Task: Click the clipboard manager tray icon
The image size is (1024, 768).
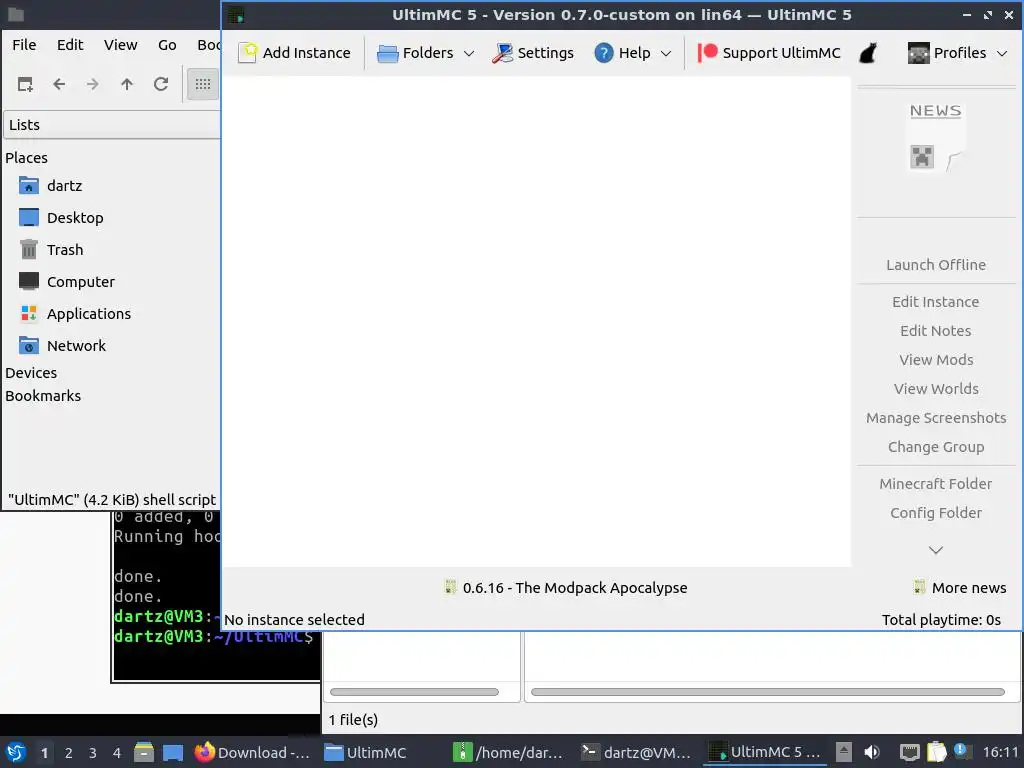Action: 936,752
